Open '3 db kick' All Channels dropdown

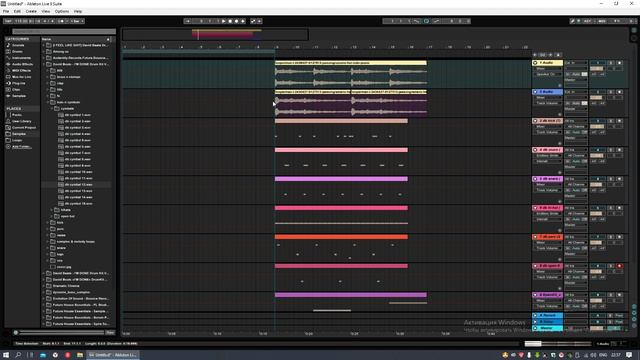(x=576, y=127)
